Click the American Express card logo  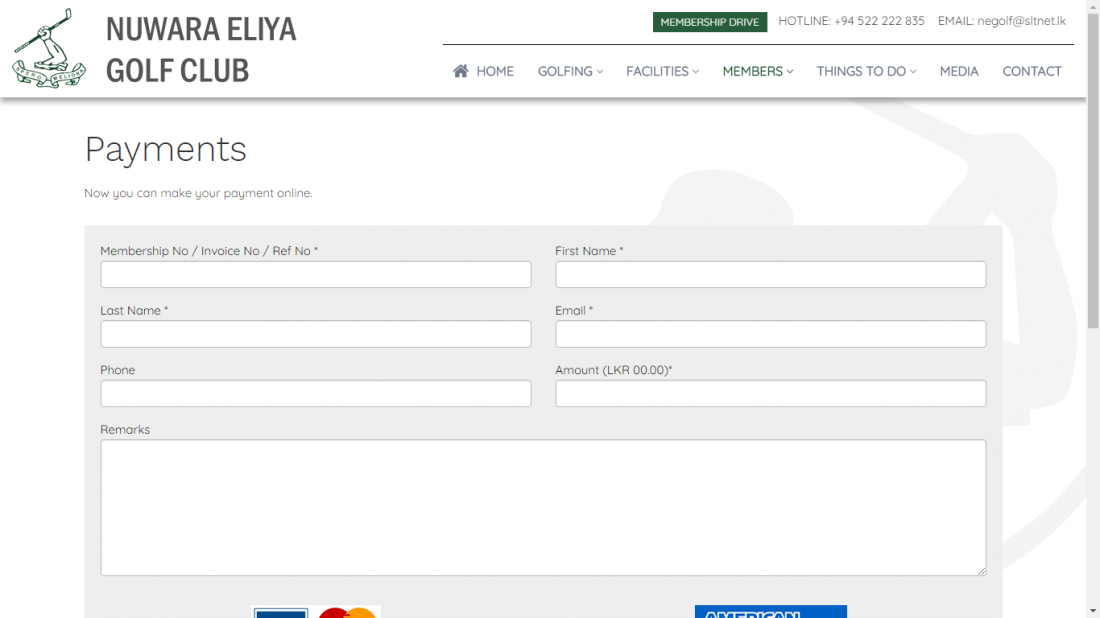pos(770,611)
